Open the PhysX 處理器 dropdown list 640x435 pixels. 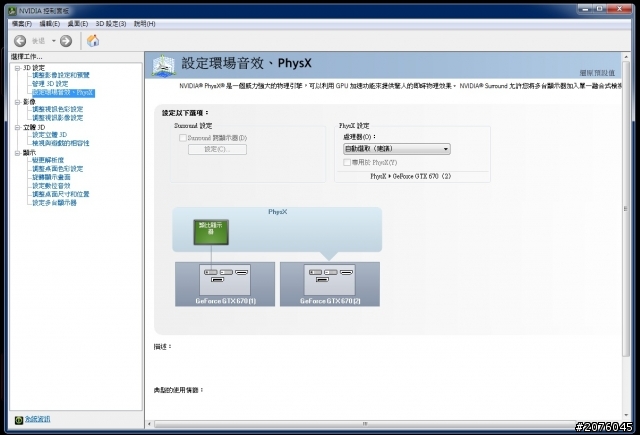click(x=397, y=149)
